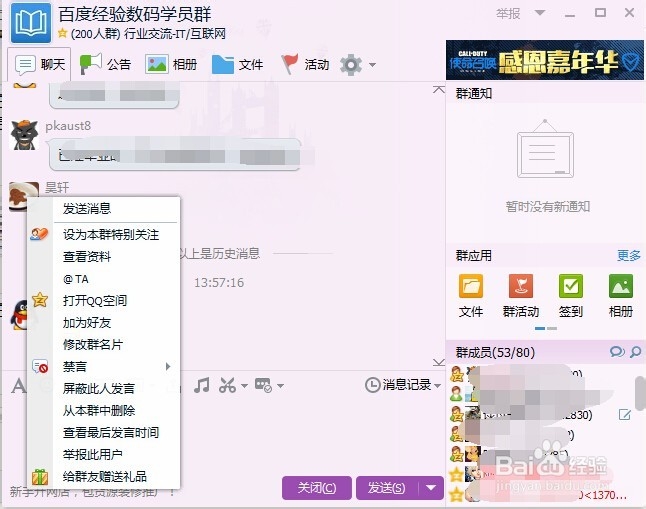The image size is (646, 509).
Task: Open the 公告 announcement tab
Action: coord(105,65)
